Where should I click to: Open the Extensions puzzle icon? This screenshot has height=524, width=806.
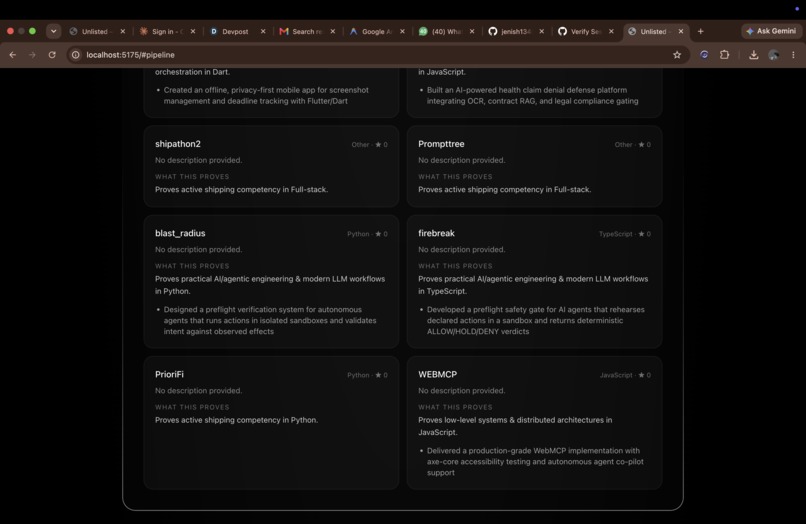coord(724,55)
